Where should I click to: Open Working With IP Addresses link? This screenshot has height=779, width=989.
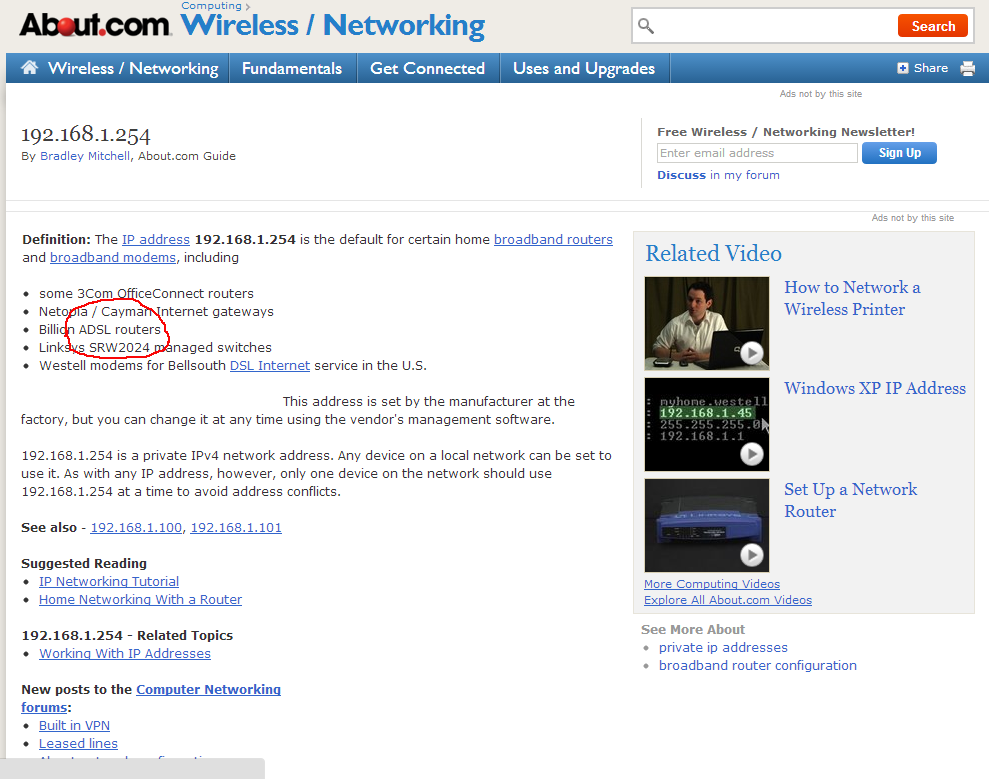point(125,653)
